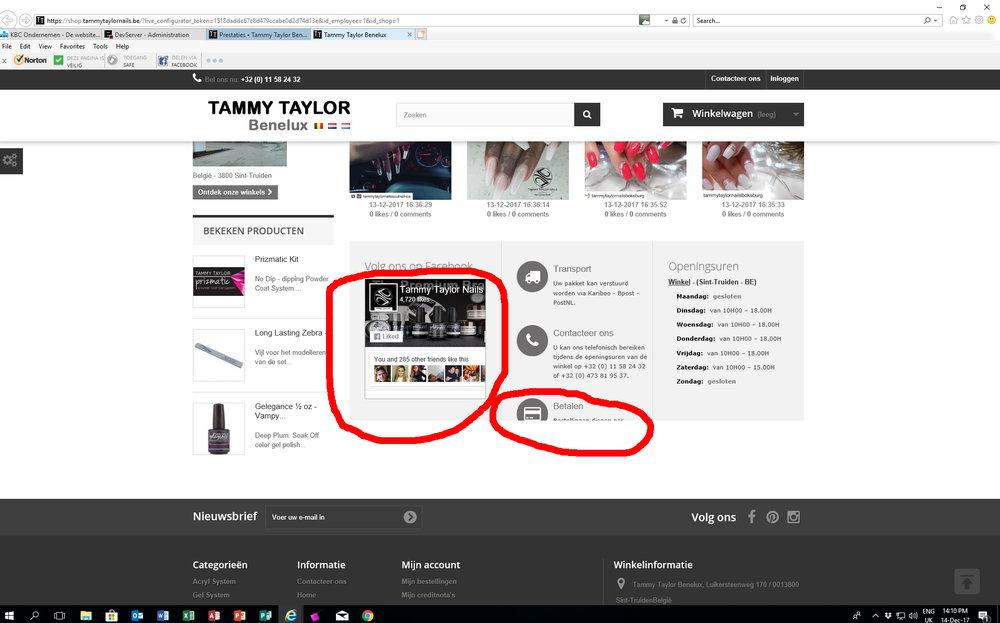This screenshot has width=1000, height=623.
Task: Open the Windows Start button
Action: (10, 615)
